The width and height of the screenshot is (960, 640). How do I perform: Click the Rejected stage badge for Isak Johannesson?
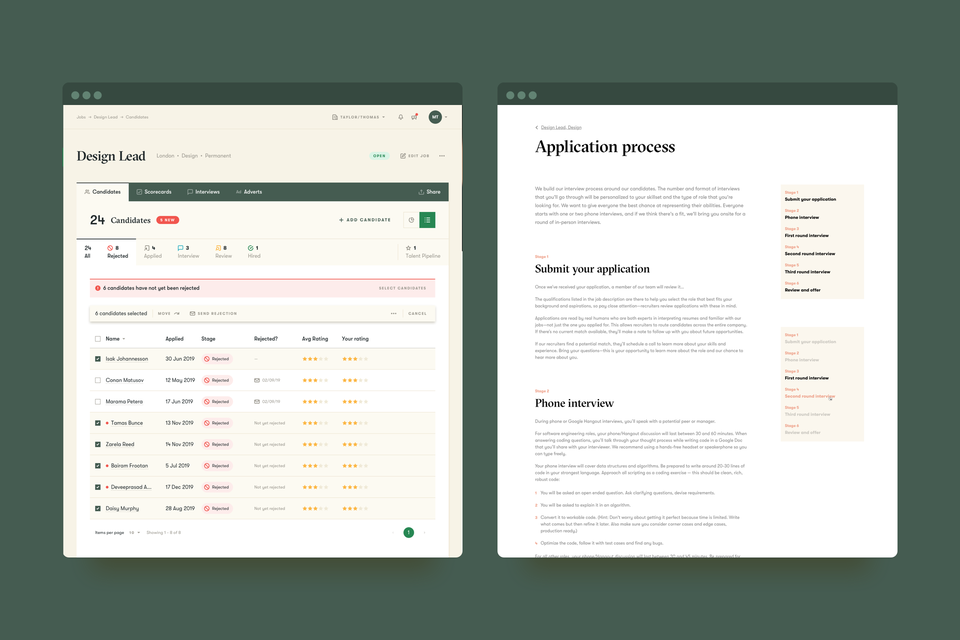pyautogui.click(x=217, y=359)
